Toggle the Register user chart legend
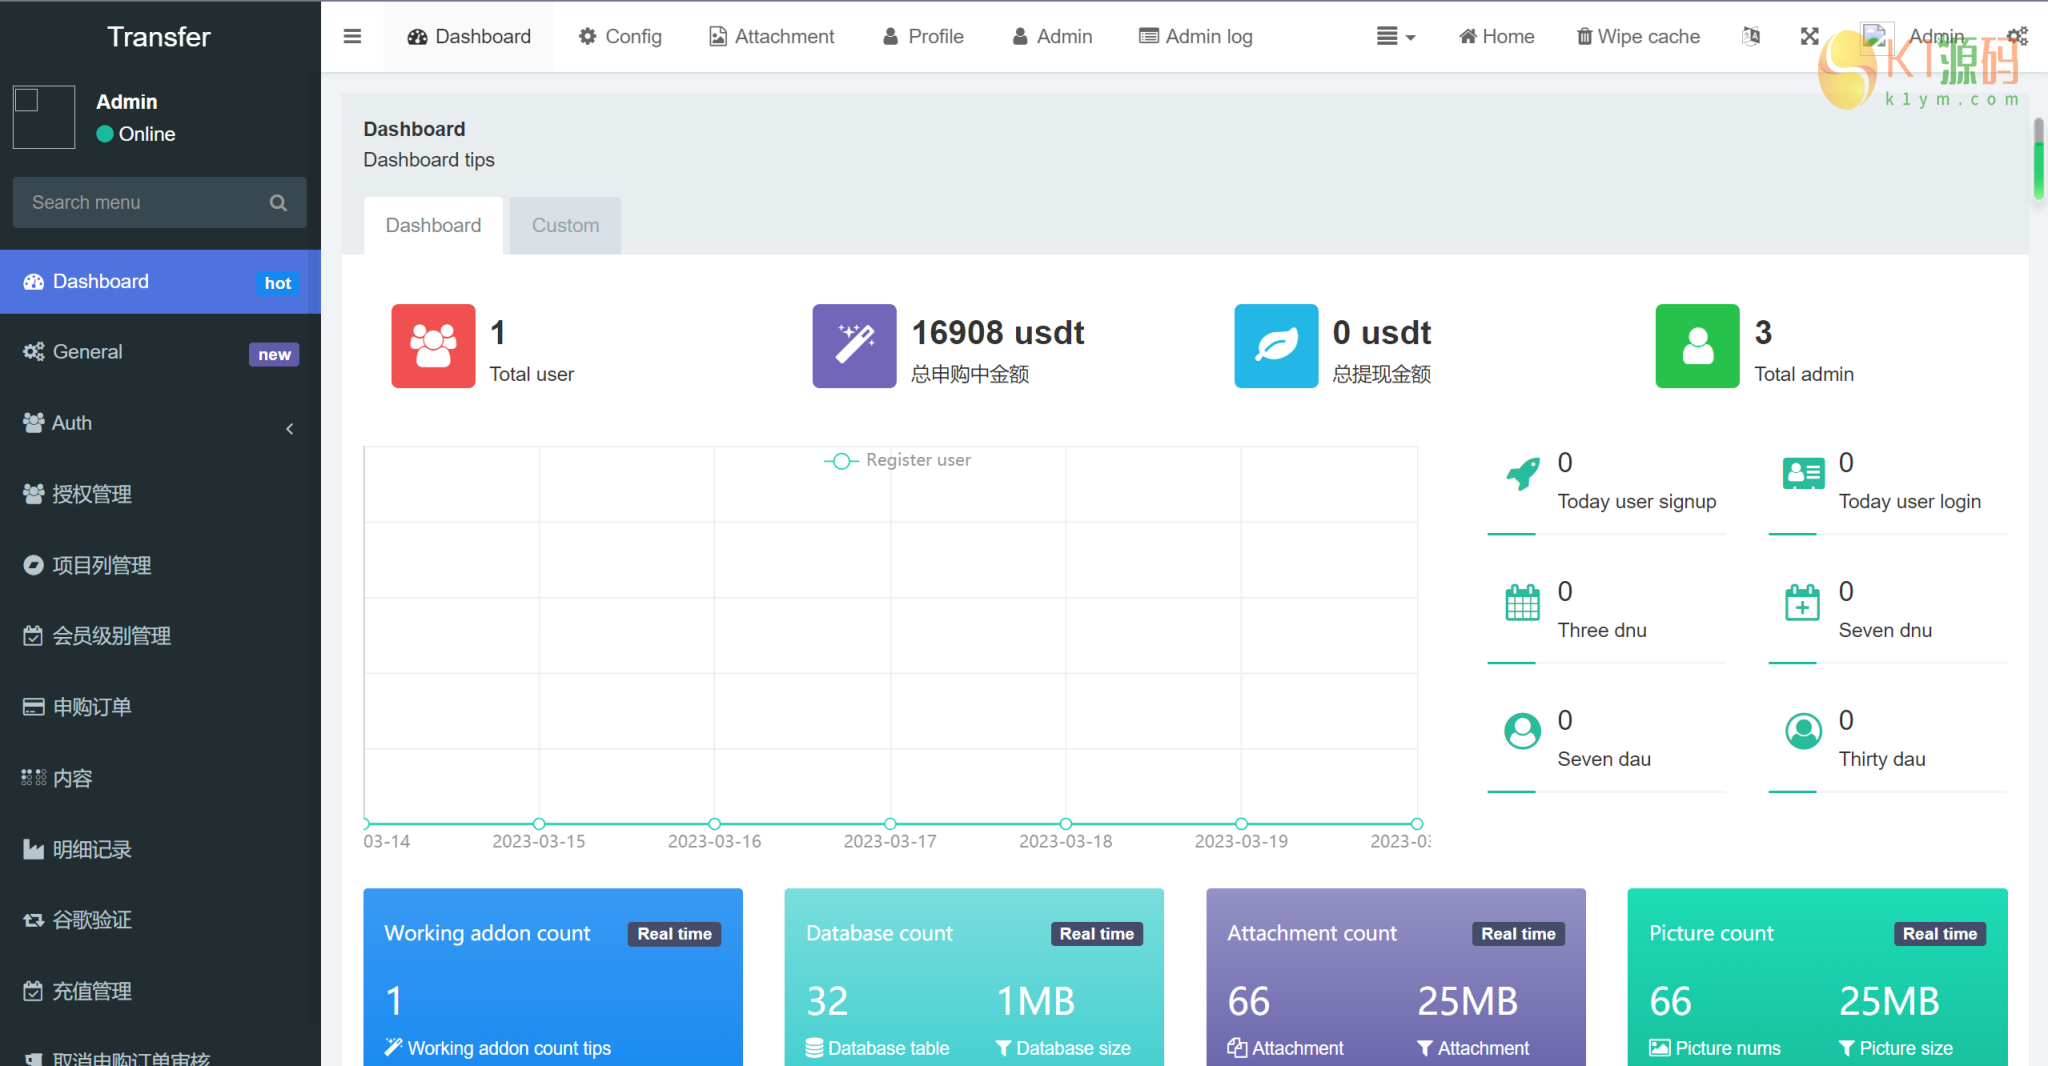Viewport: 2048px width, 1066px height. [897, 460]
